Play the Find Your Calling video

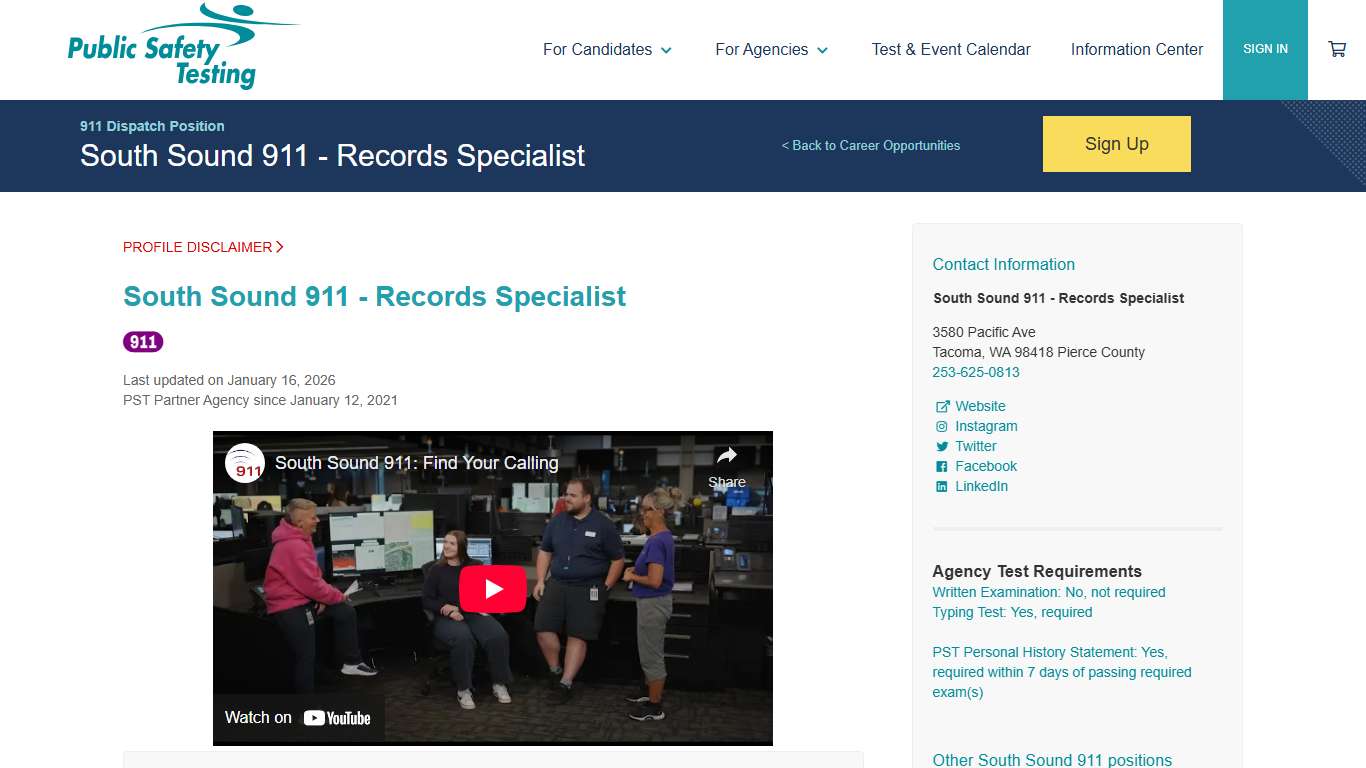tap(492, 589)
